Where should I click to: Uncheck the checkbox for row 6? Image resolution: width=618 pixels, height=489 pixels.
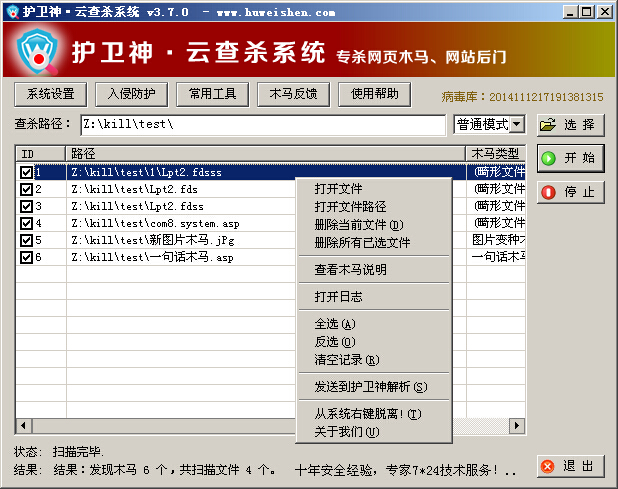coord(26,257)
